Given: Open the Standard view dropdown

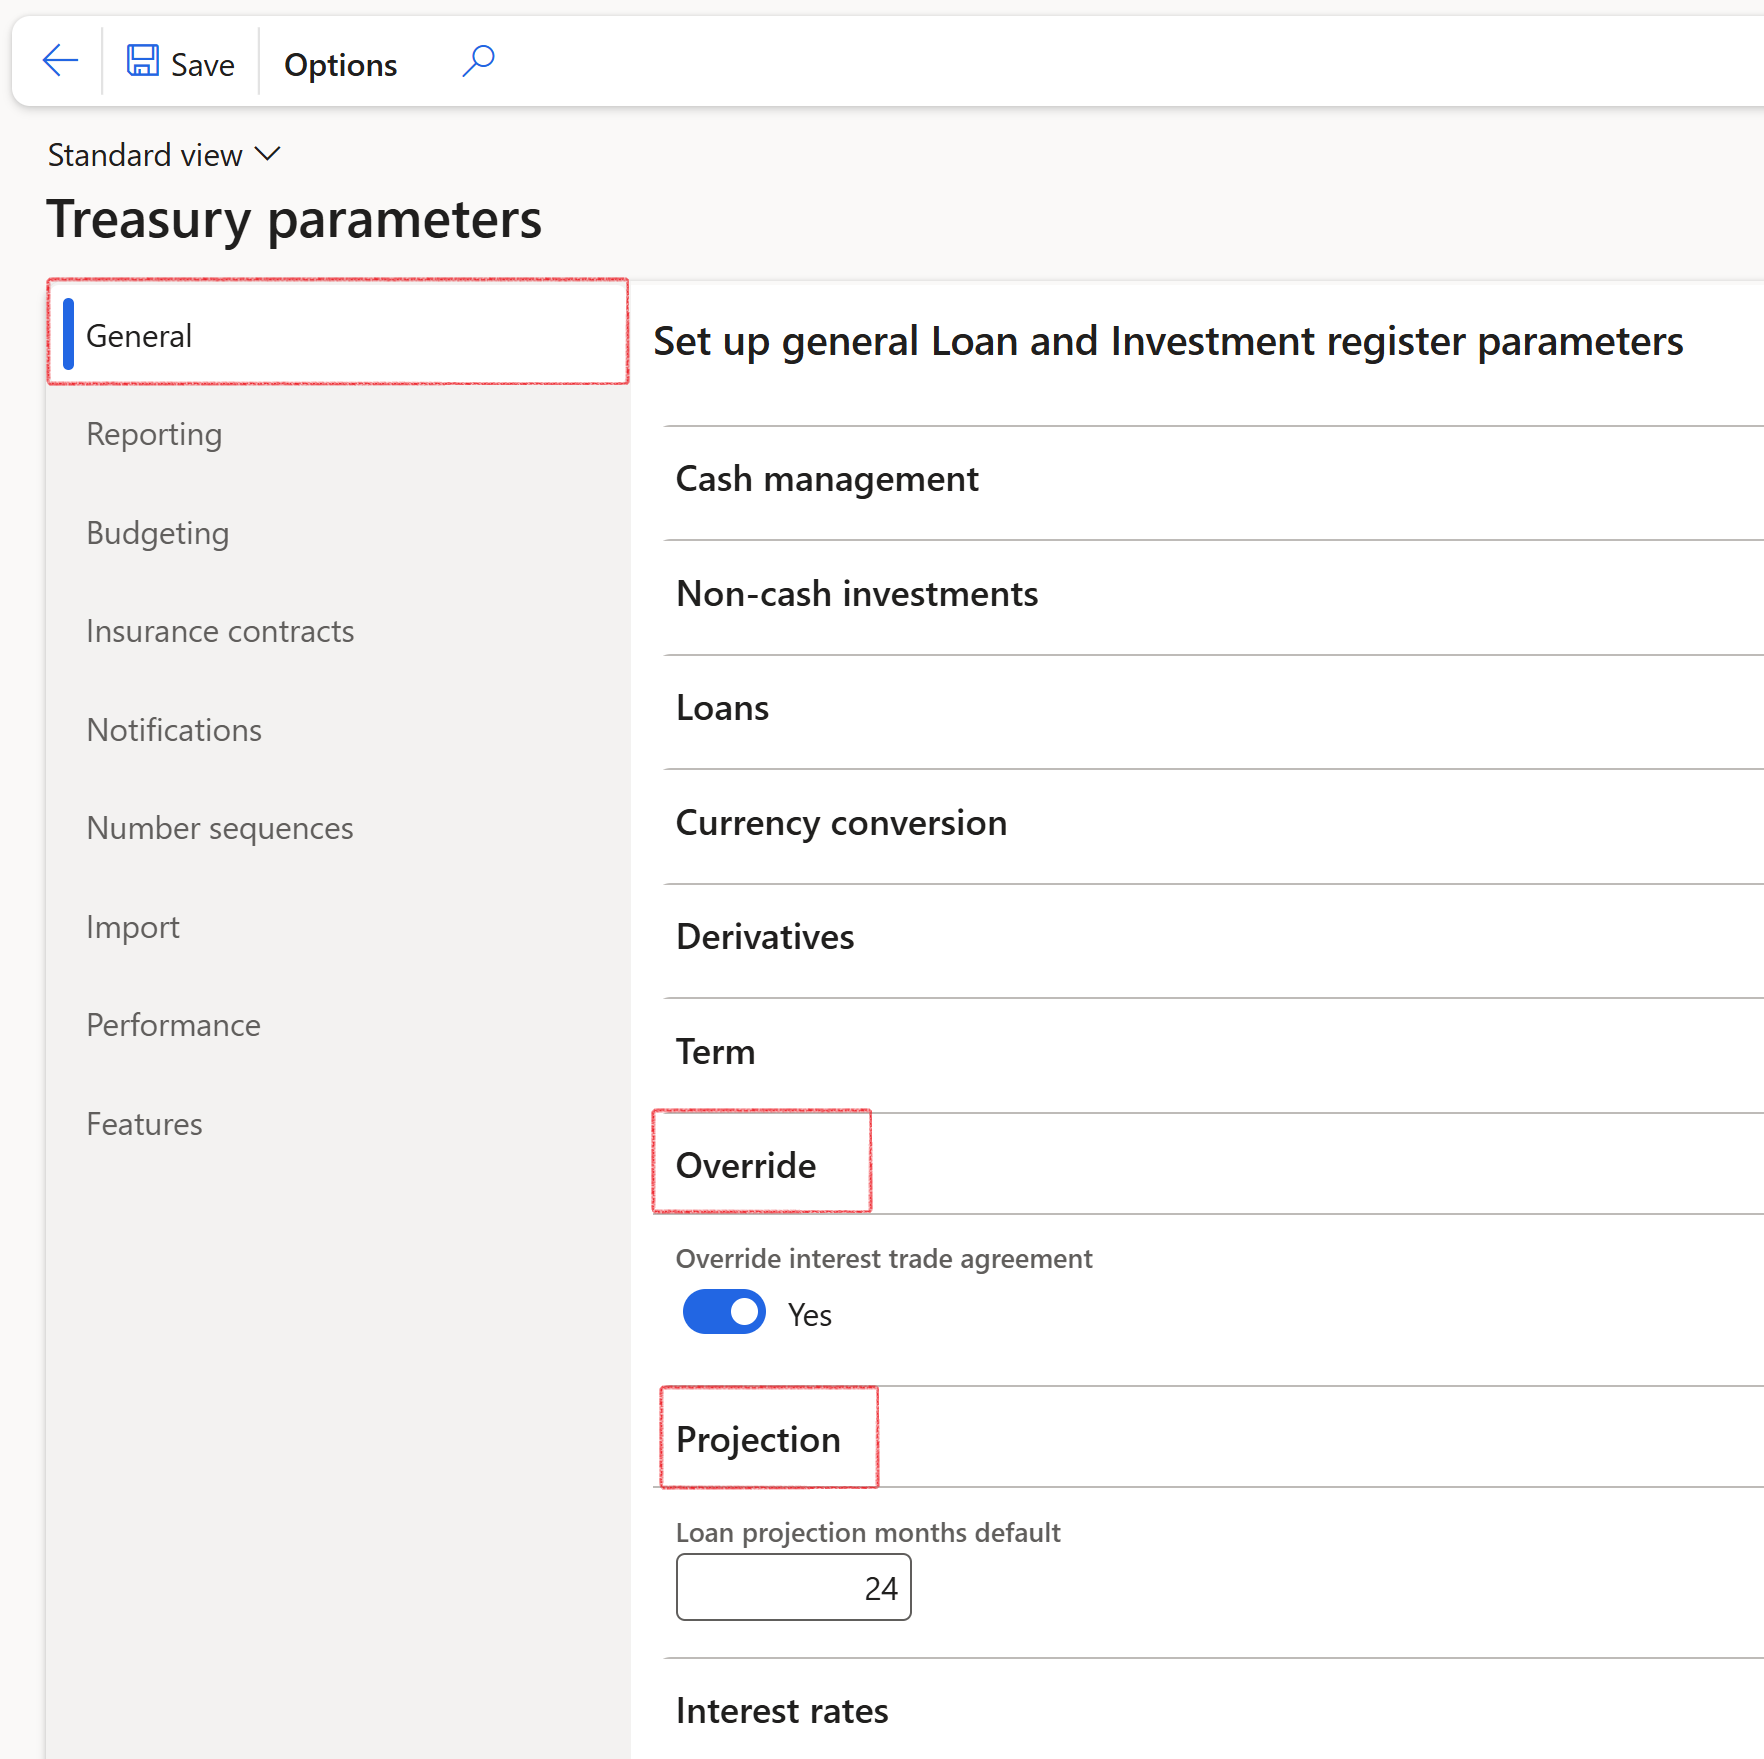Looking at the screenshot, I should coord(164,155).
